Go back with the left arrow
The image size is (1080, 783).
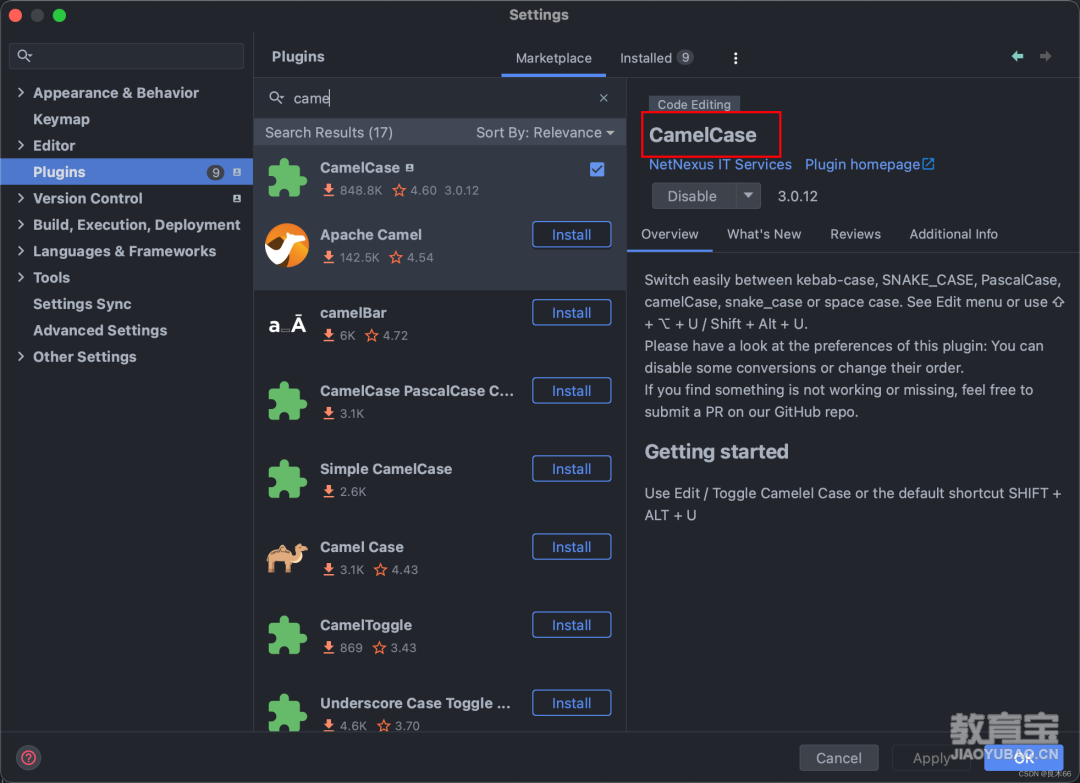[1017, 56]
